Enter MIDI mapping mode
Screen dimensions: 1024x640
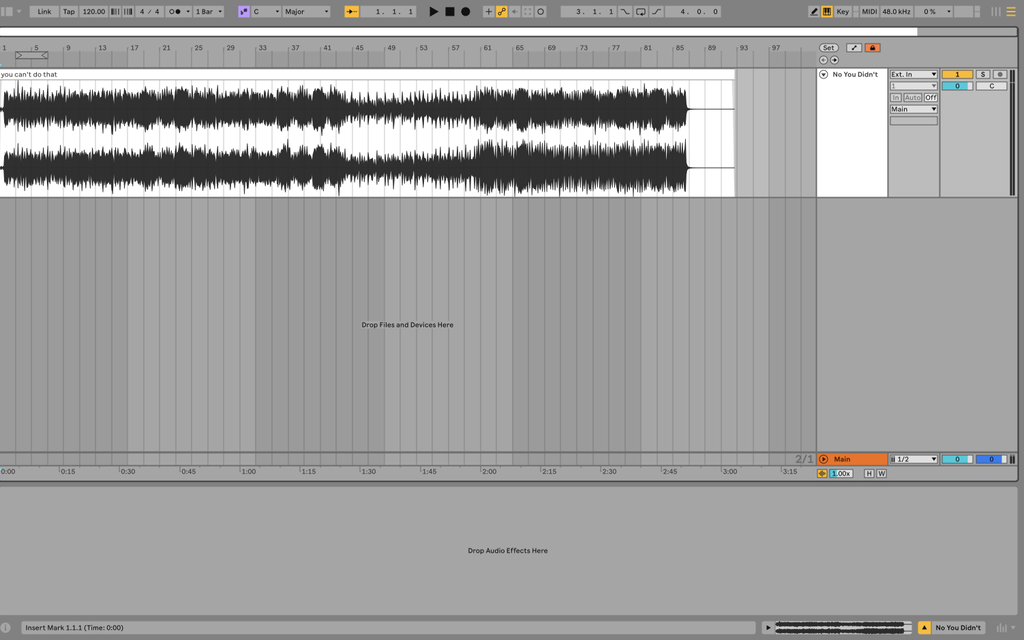click(x=868, y=11)
